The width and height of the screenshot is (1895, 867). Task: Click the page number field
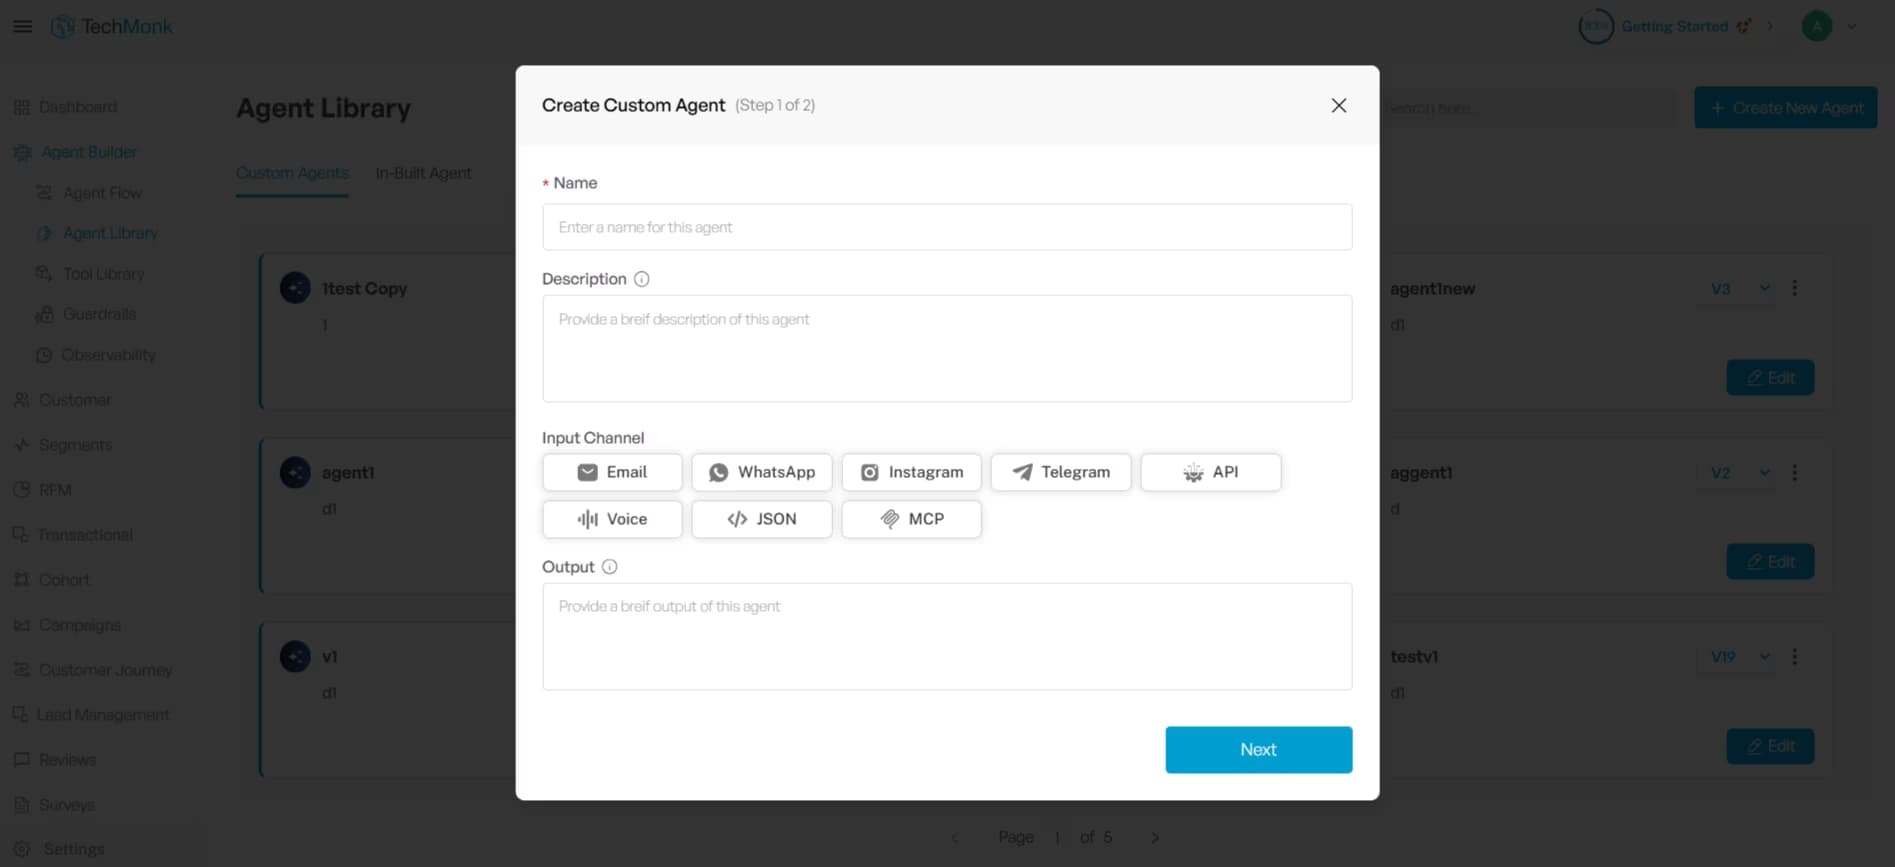(x=1057, y=837)
